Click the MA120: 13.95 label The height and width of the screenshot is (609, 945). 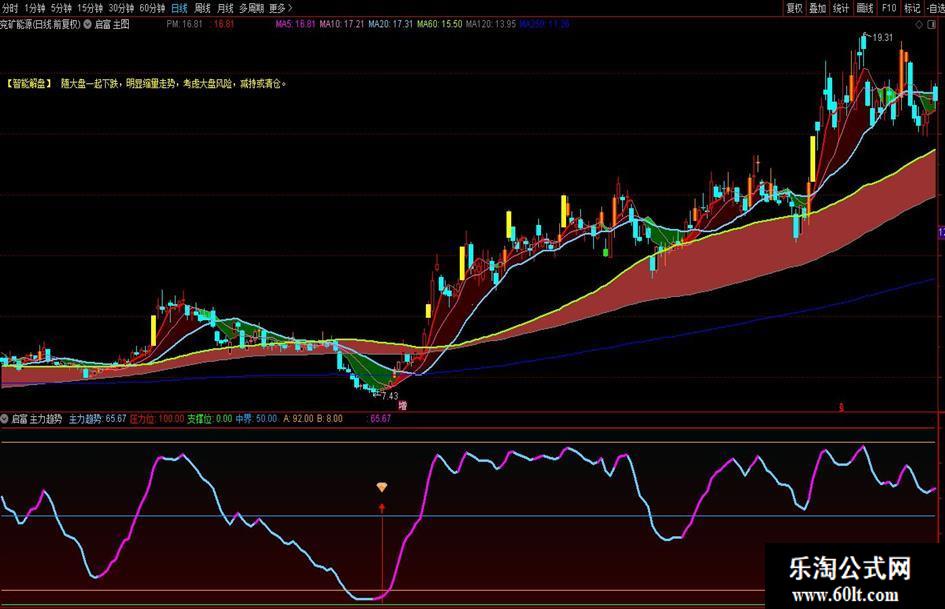(x=491, y=24)
